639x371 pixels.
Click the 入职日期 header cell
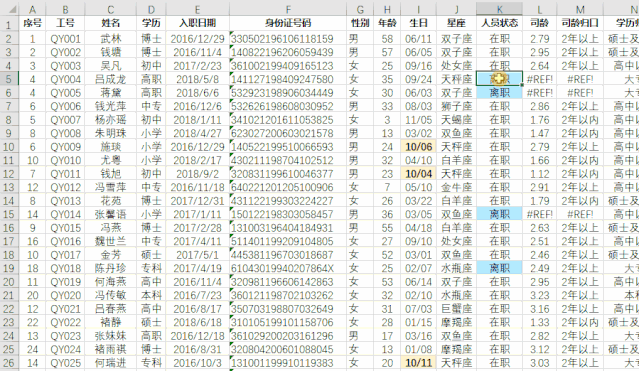[x=197, y=23]
